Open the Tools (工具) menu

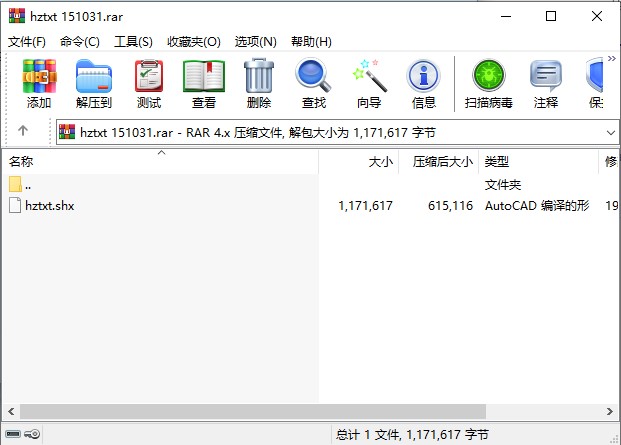point(133,42)
